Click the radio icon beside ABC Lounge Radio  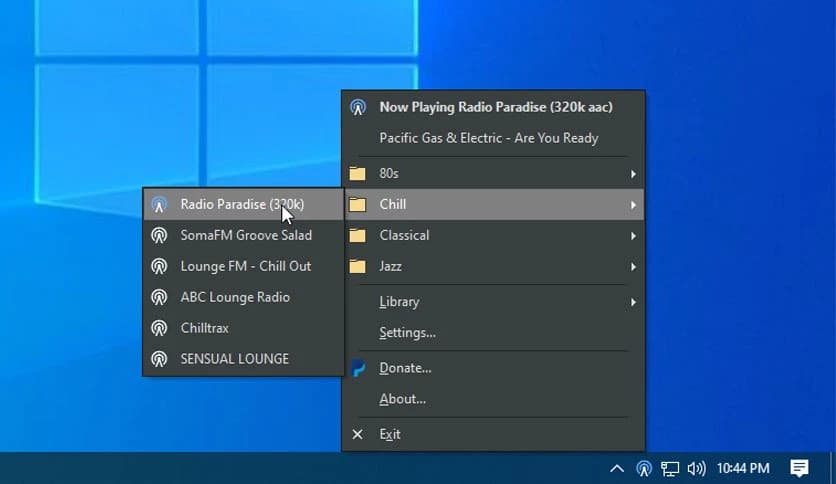[x=158, y=297]
